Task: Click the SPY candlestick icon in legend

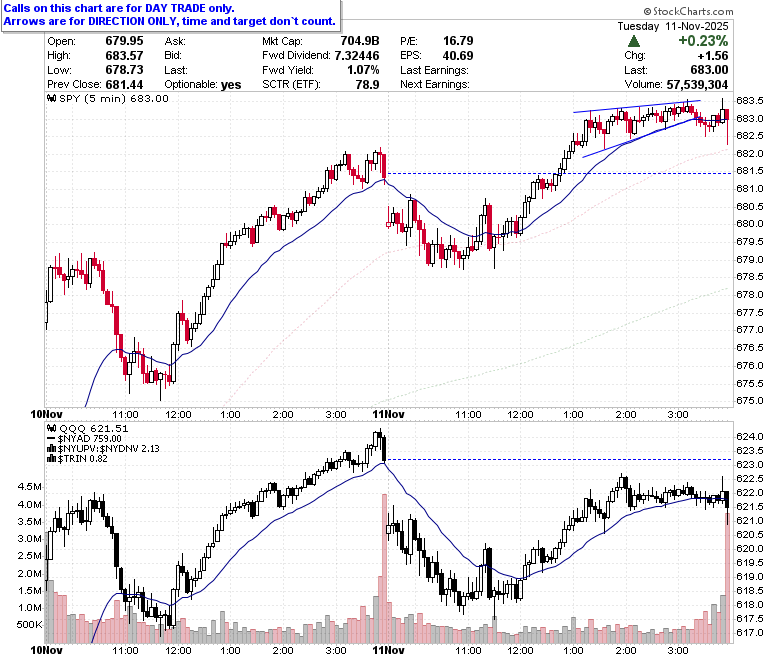Action: 51,98
